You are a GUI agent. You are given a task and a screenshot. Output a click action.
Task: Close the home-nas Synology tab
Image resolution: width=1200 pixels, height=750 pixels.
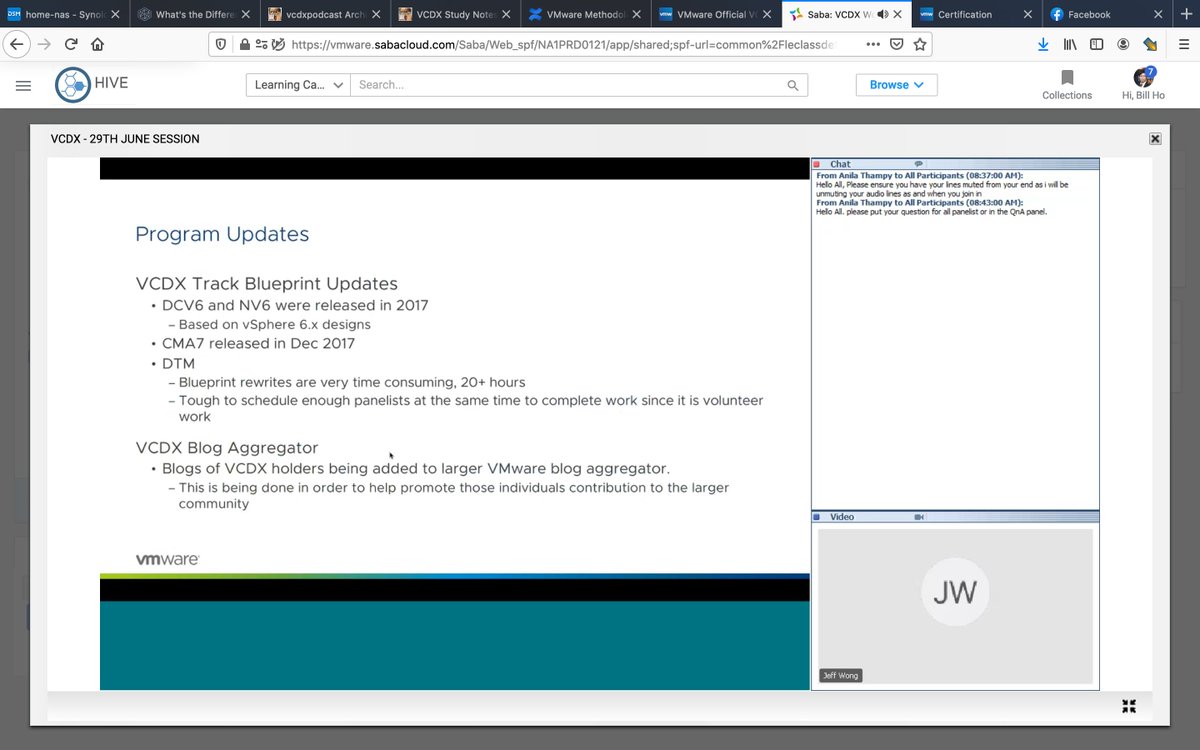pos(113,14)
